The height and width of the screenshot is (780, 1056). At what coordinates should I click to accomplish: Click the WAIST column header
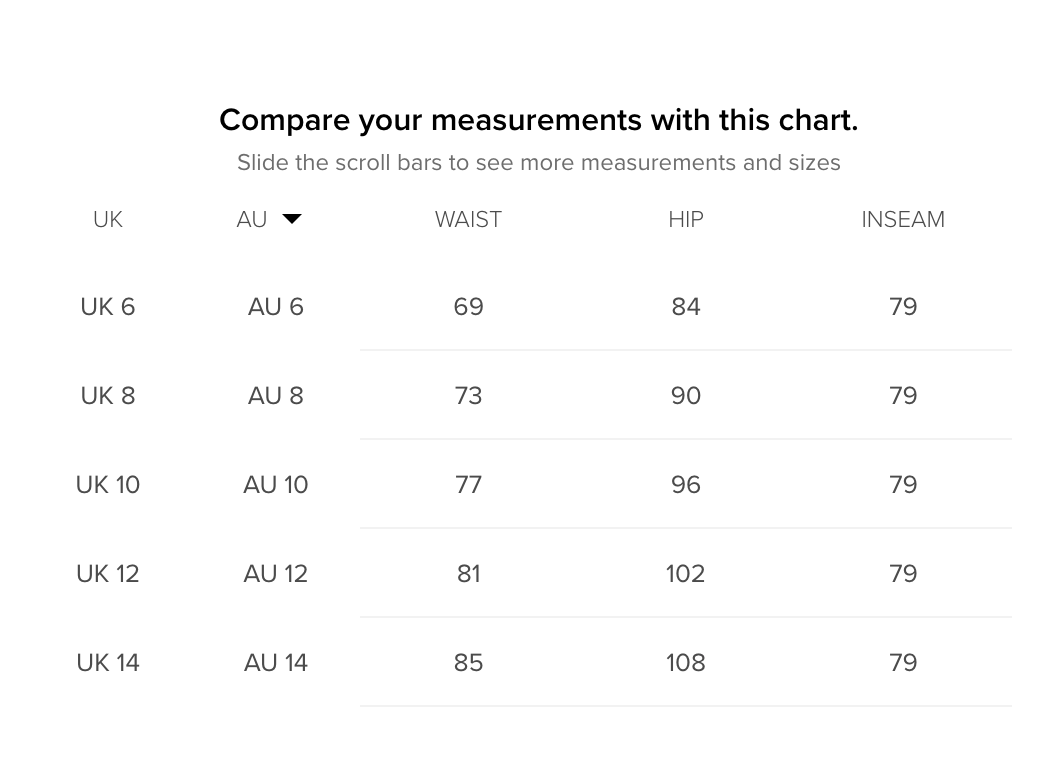(468, 220)
